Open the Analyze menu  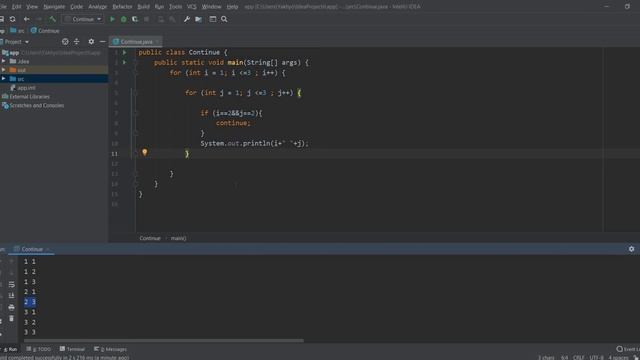(98, 7)
